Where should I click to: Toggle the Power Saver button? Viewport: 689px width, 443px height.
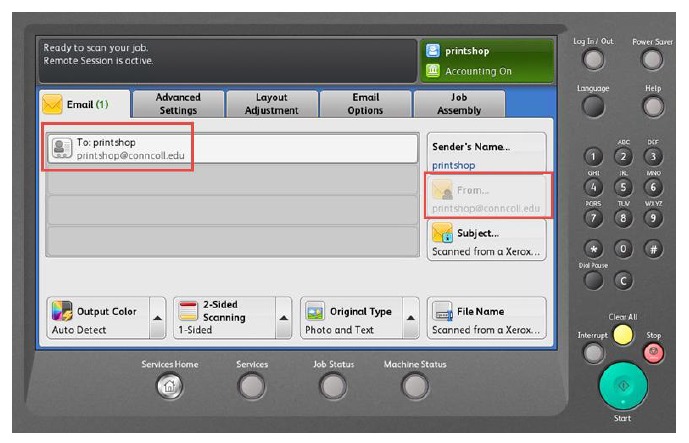(652, 59)
